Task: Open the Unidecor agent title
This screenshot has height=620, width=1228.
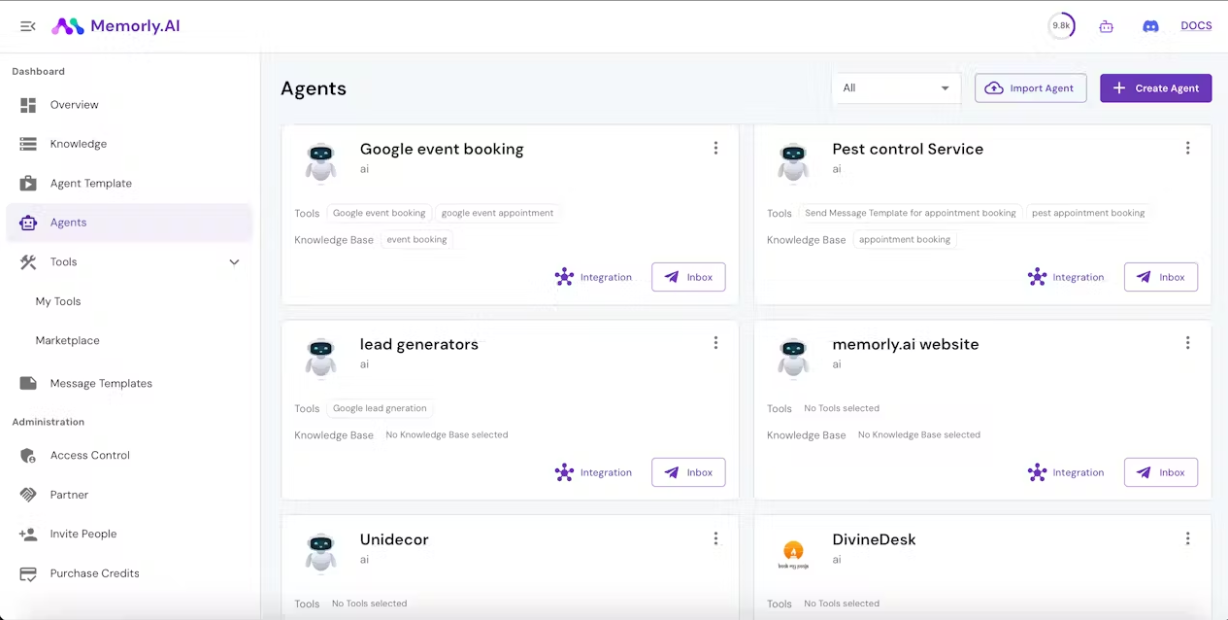Action: click(394, 539)
